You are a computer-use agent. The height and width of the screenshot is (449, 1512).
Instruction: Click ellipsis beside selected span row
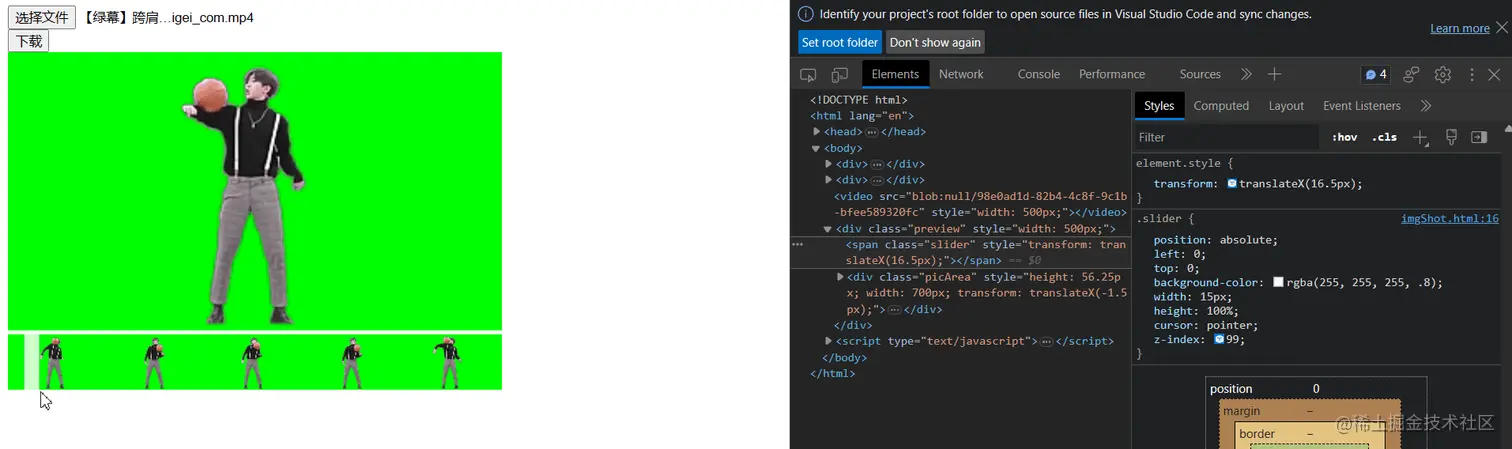(797, 244)
